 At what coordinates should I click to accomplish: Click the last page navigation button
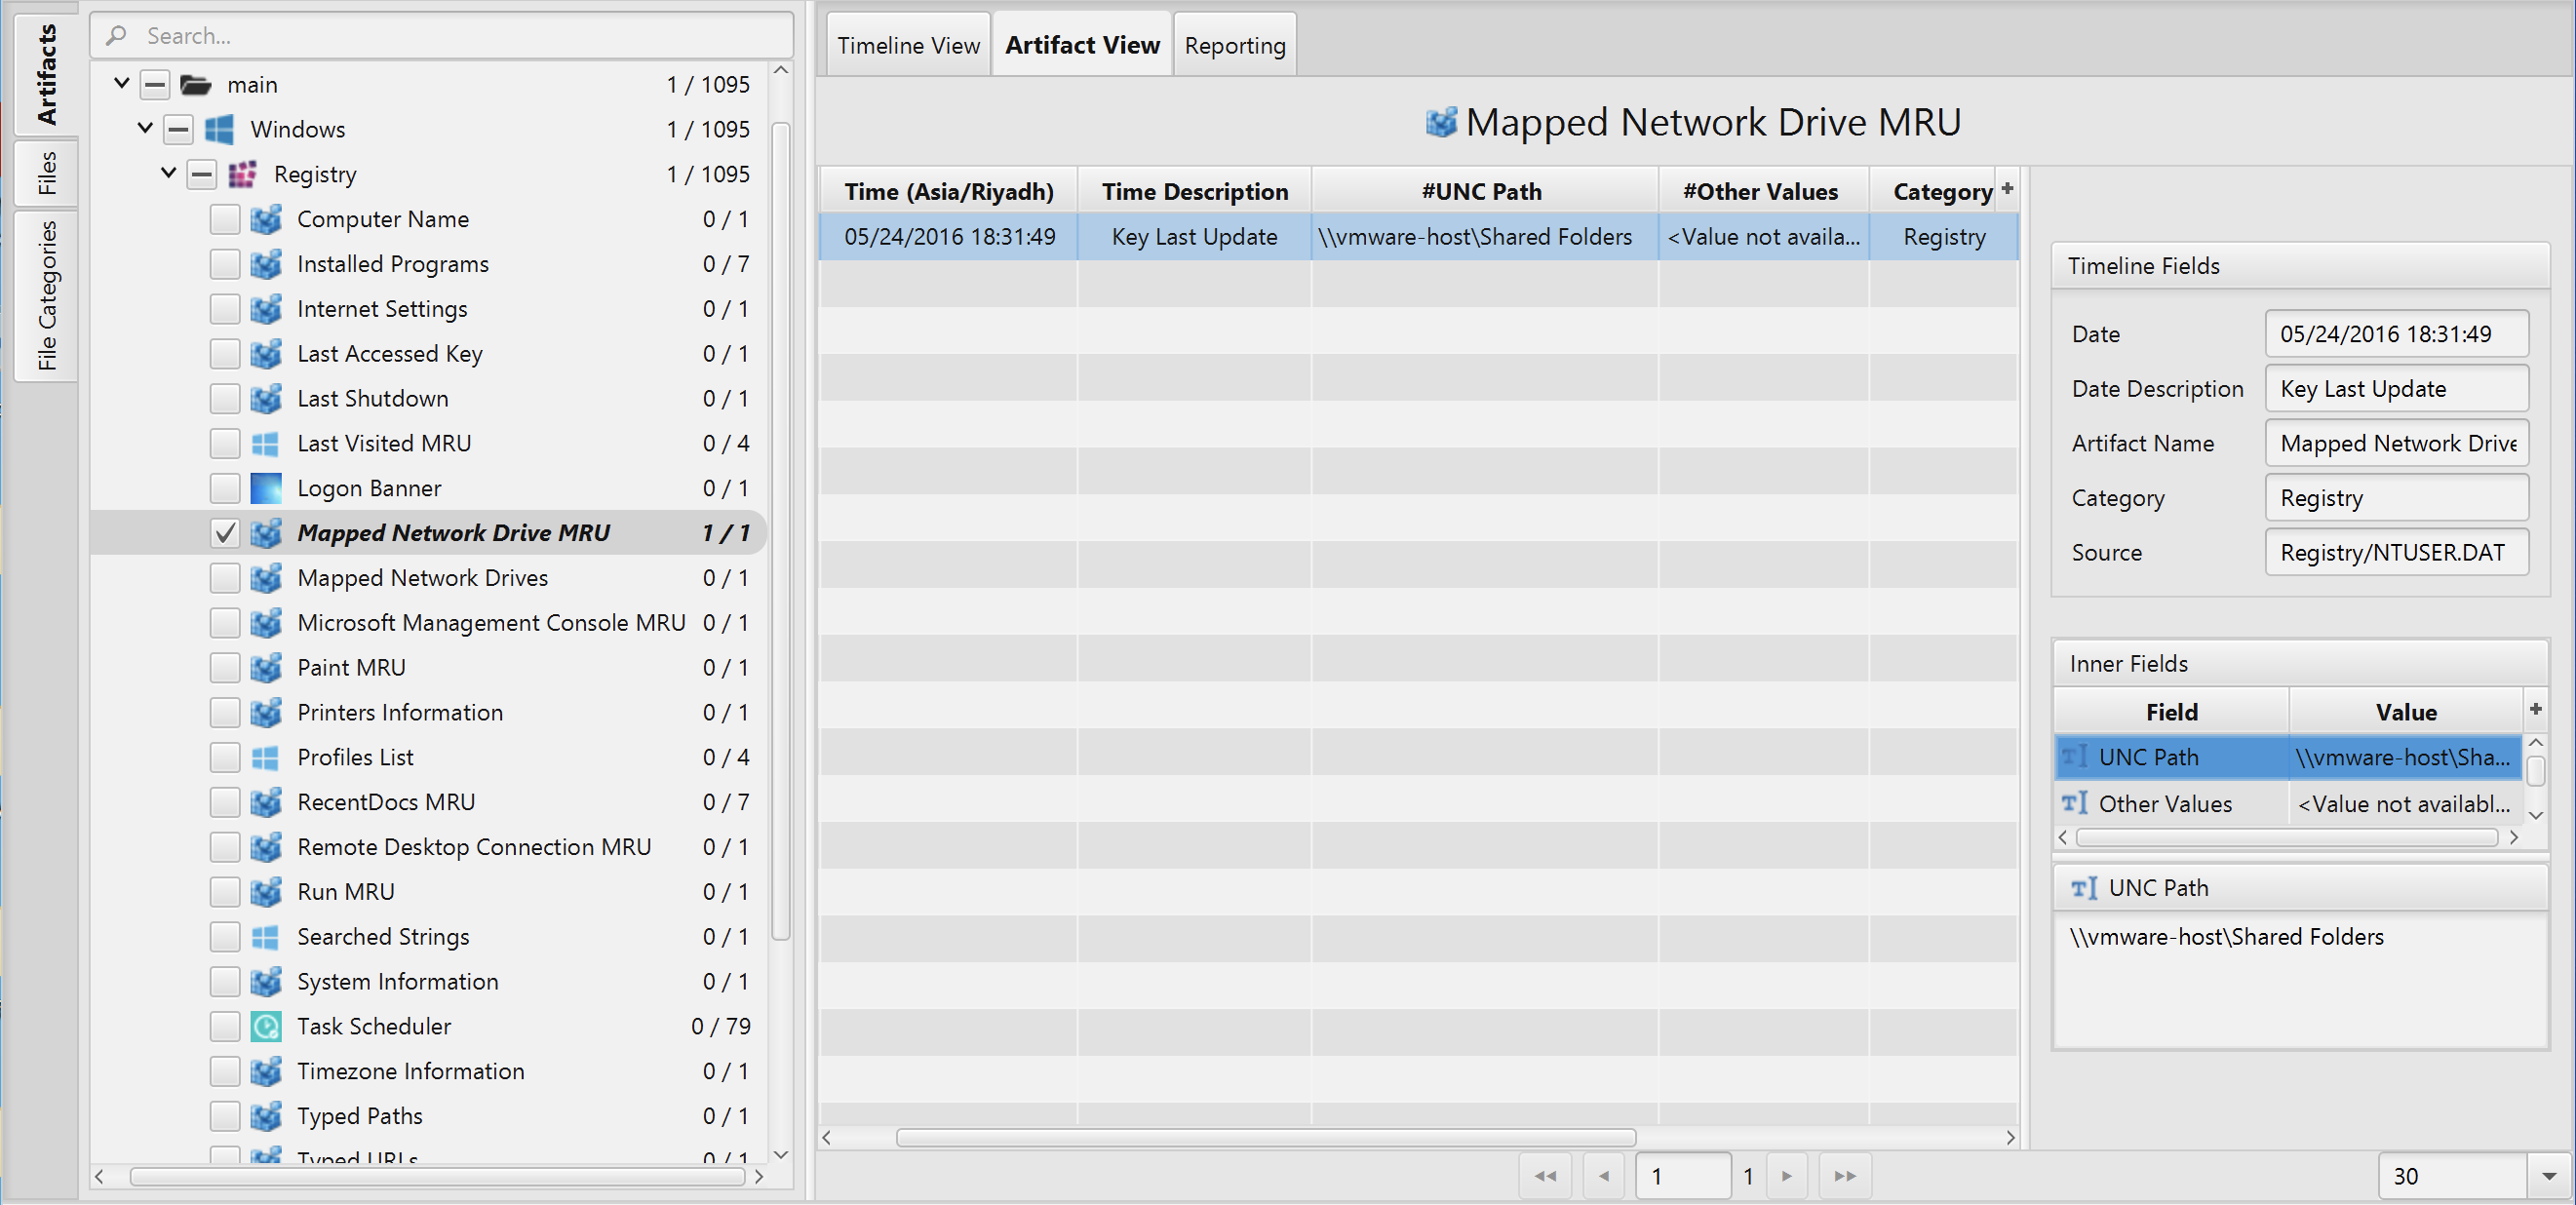tap(1845, 1176)
